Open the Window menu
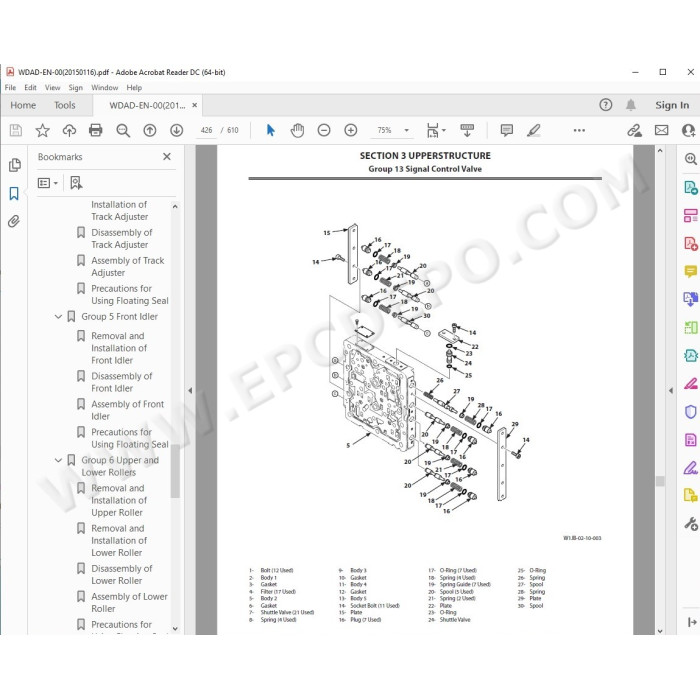The image size is (700, 700). tap(104, 88)
